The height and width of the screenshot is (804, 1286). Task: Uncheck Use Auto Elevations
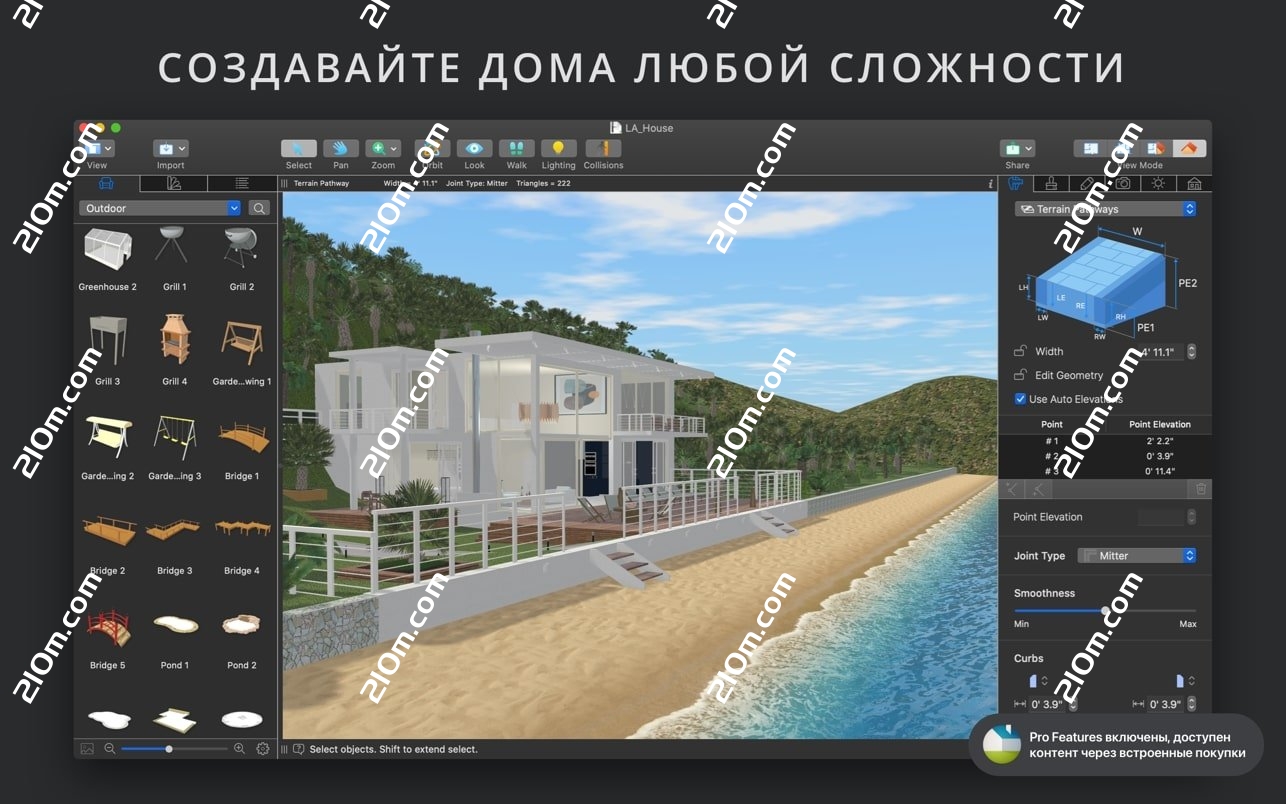(1020, 399)
